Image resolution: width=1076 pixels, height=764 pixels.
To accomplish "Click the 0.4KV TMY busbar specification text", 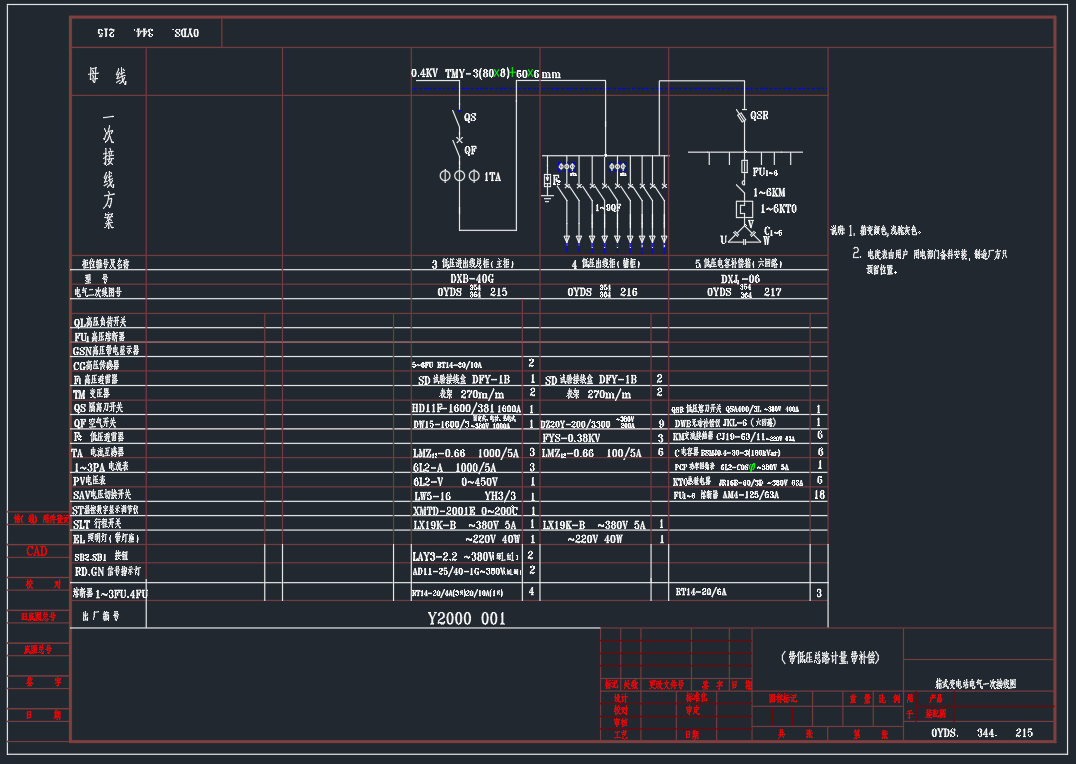I will tap(486, 74).
